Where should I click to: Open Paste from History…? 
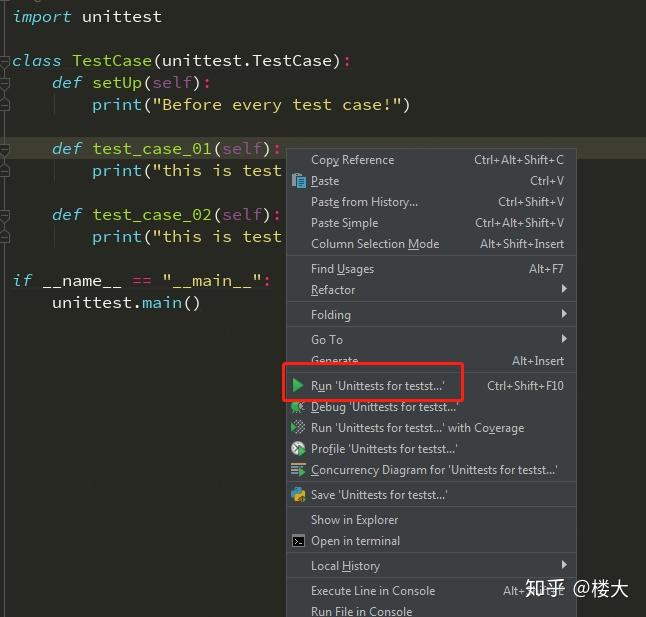(x=431, y=202)
